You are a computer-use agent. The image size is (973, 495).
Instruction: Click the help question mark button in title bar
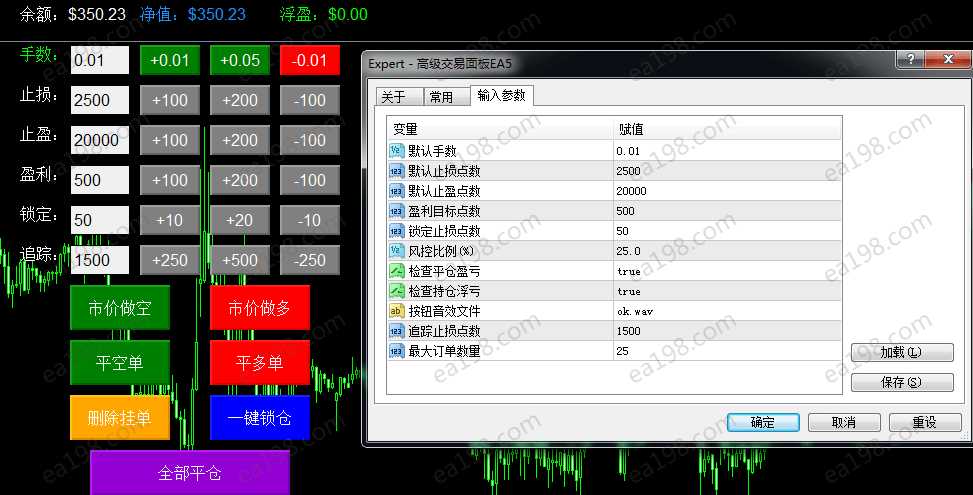pyautogui.click(x=909, y=62)
